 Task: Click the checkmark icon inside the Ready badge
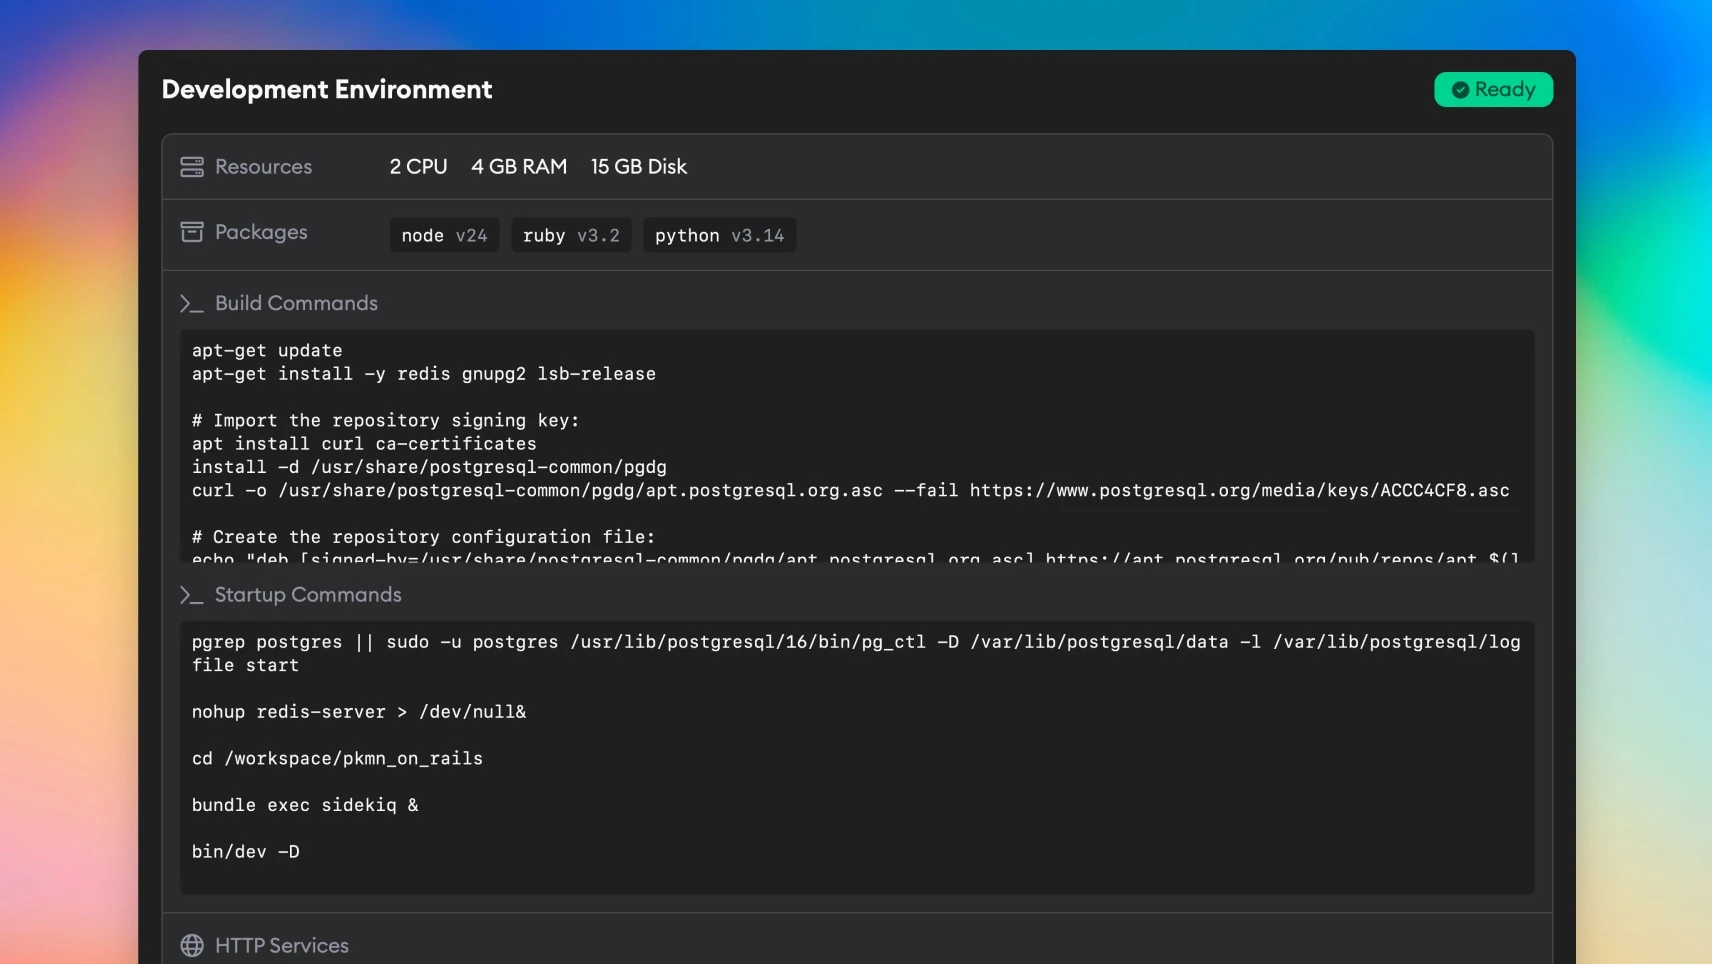[x=1459, y=89]
